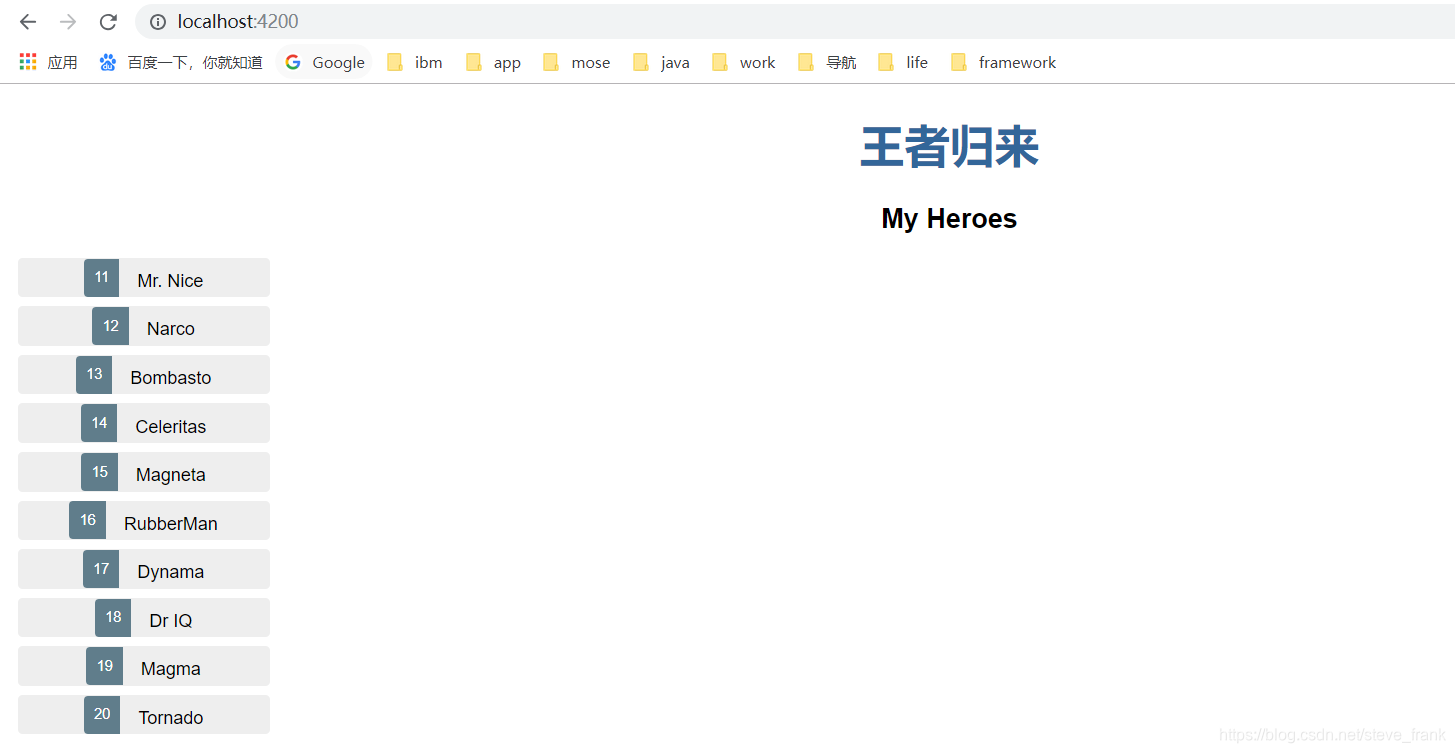Select hero Celeritas

(144, 423)
